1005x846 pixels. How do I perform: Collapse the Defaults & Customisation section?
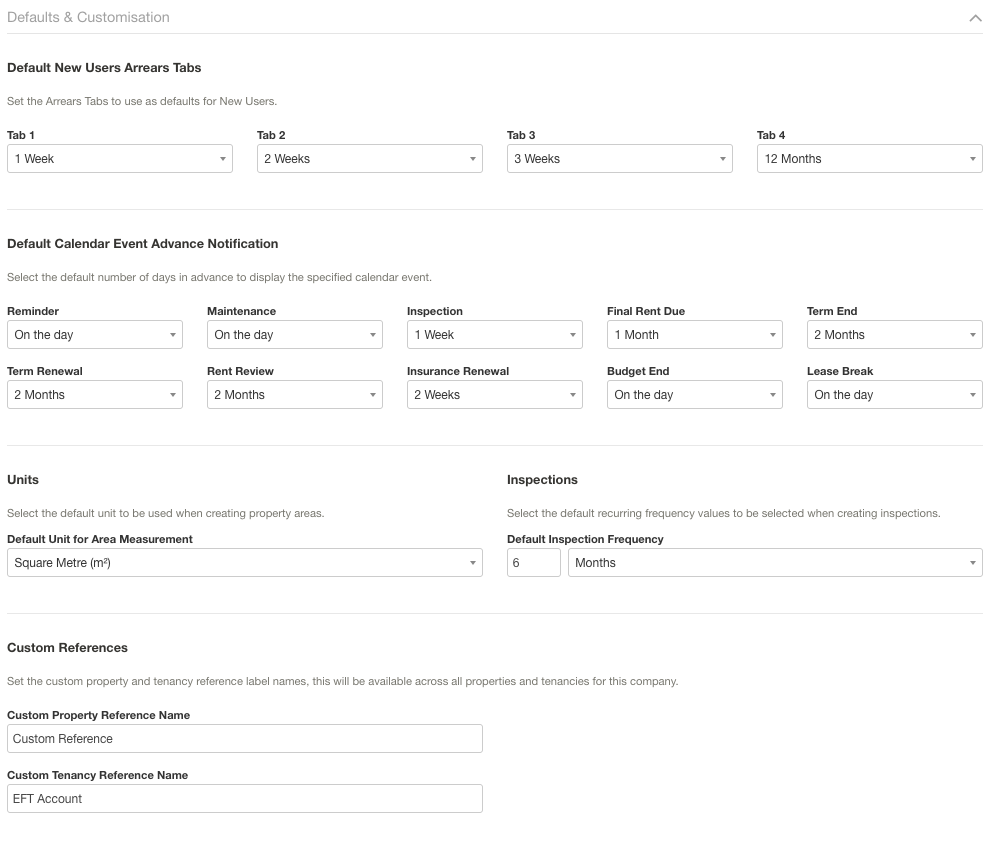click(x=975, y=18)
